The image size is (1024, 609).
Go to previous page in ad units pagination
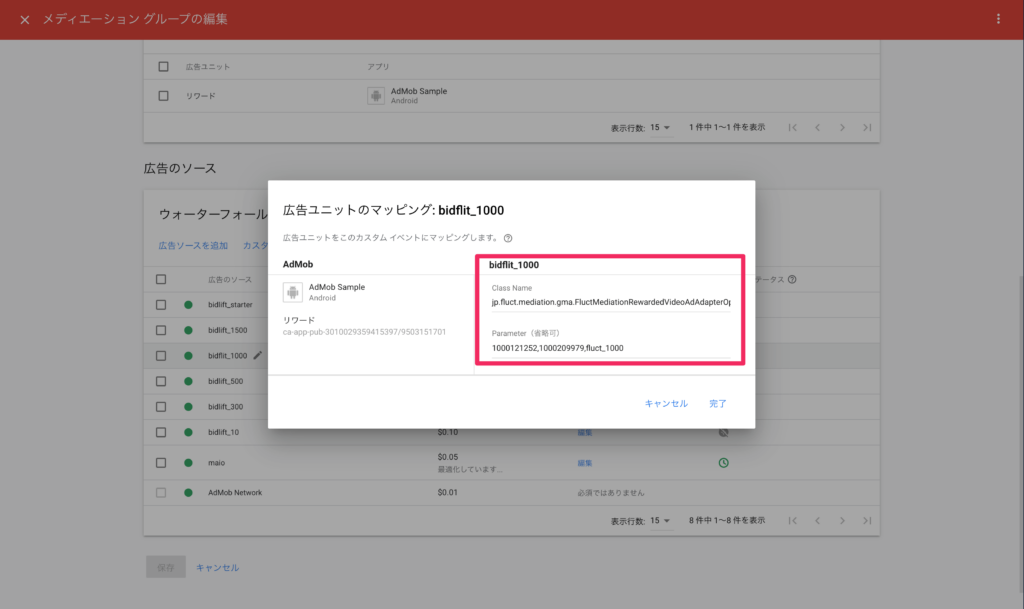(x=817, y=127)
